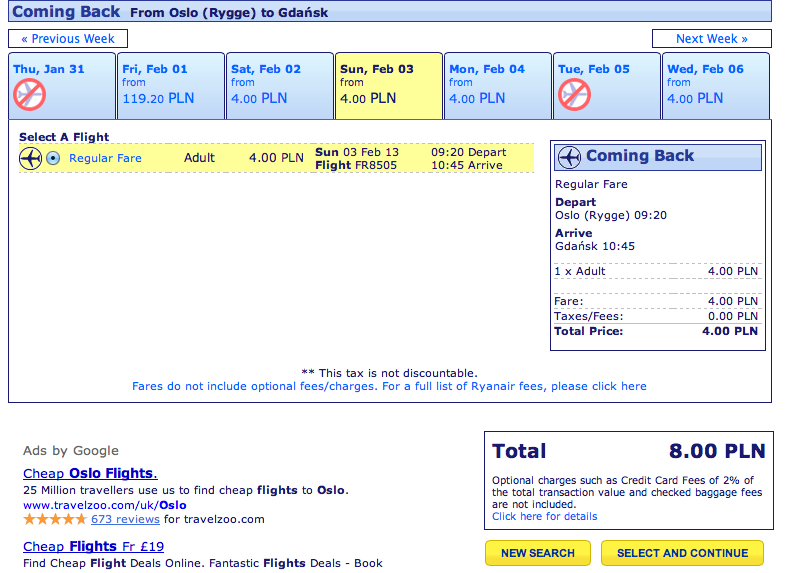Open the full list of Ryanair fees link

389,386
